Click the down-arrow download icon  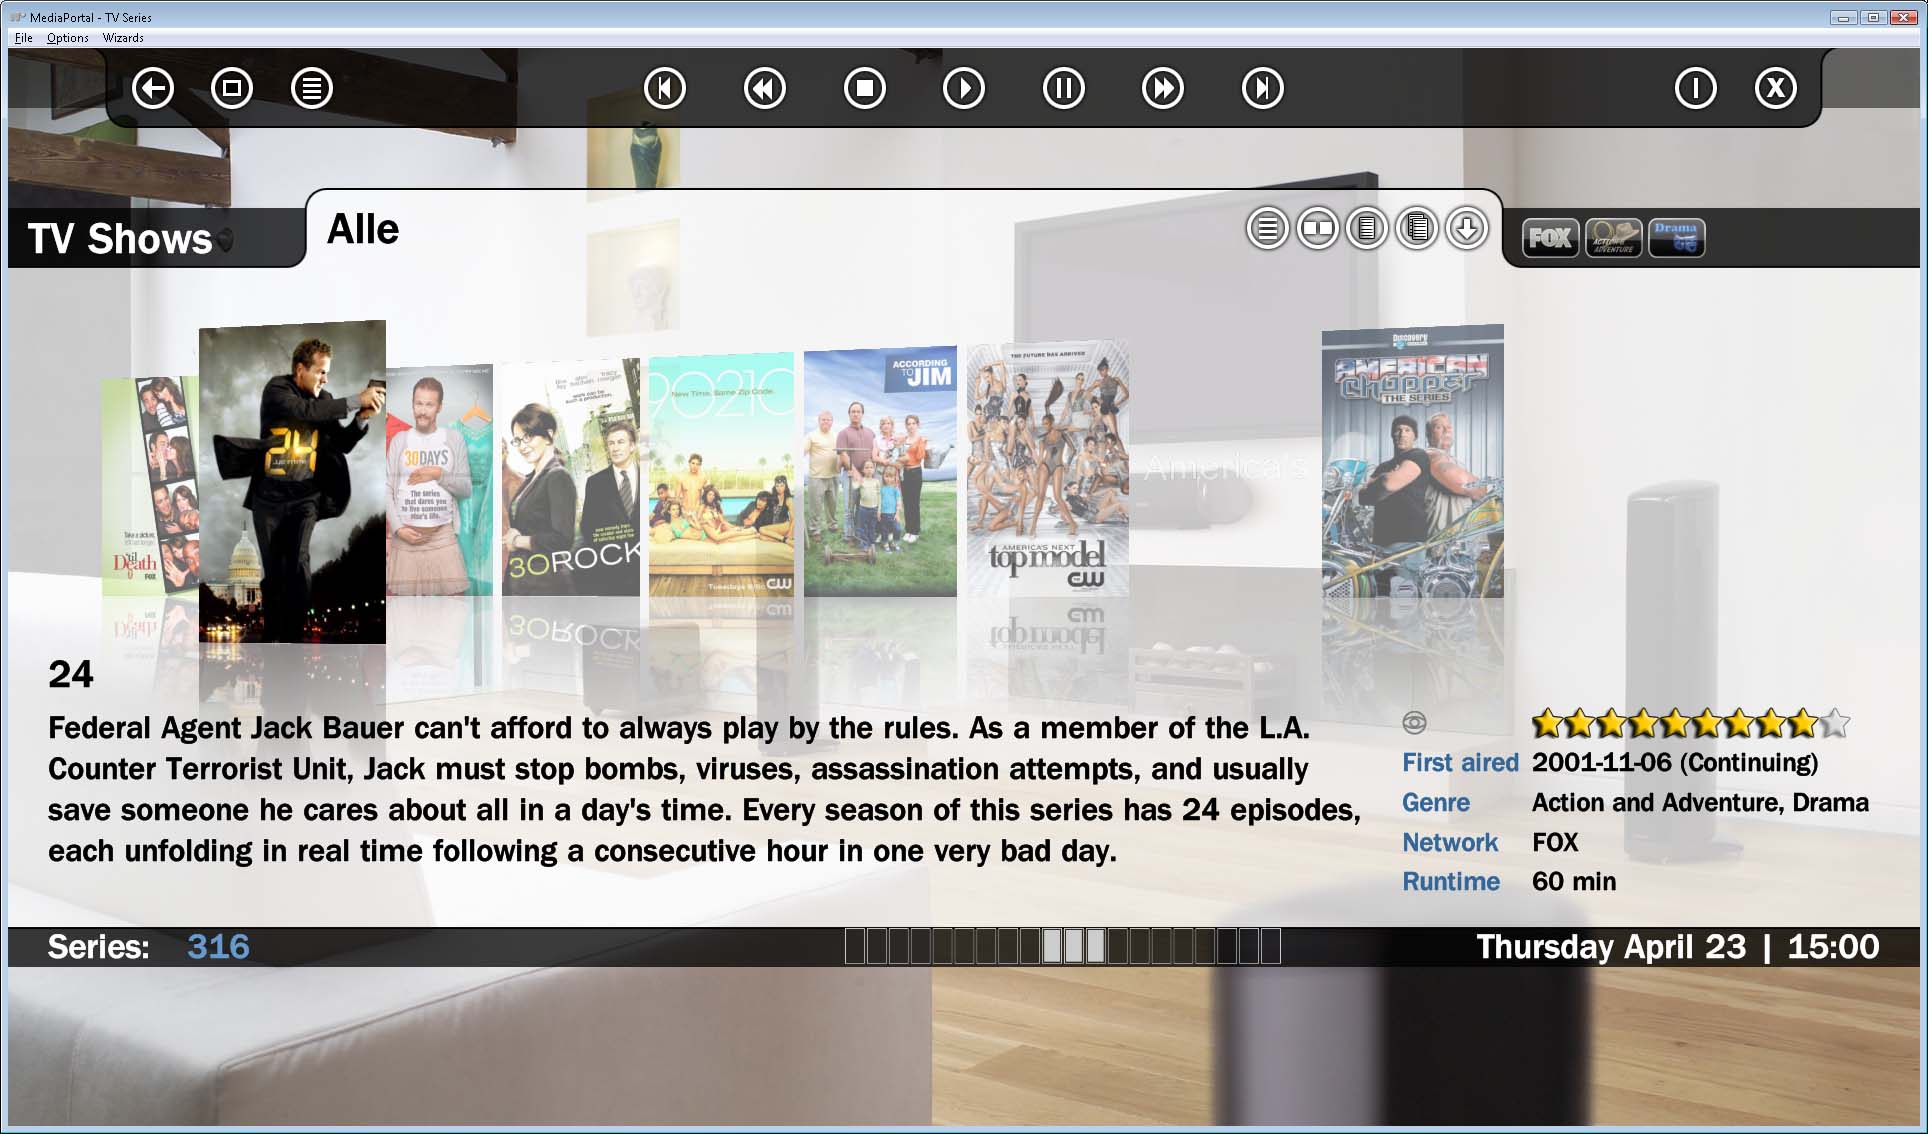[x=1467, y=229]
